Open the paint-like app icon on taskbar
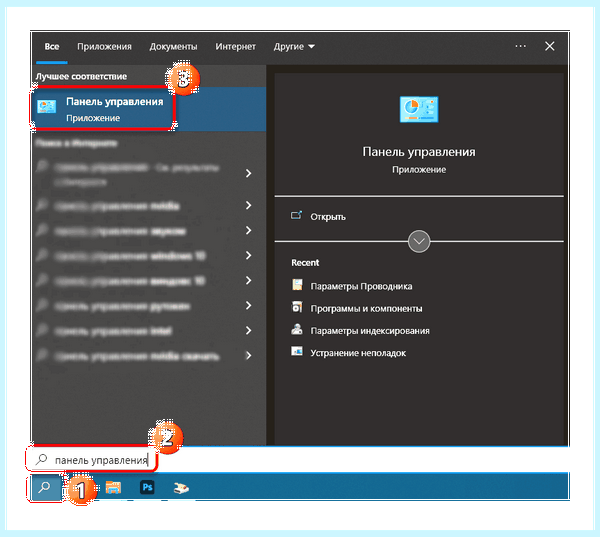Viewport: 600px width, 537px height. click(x=181, y=488)
